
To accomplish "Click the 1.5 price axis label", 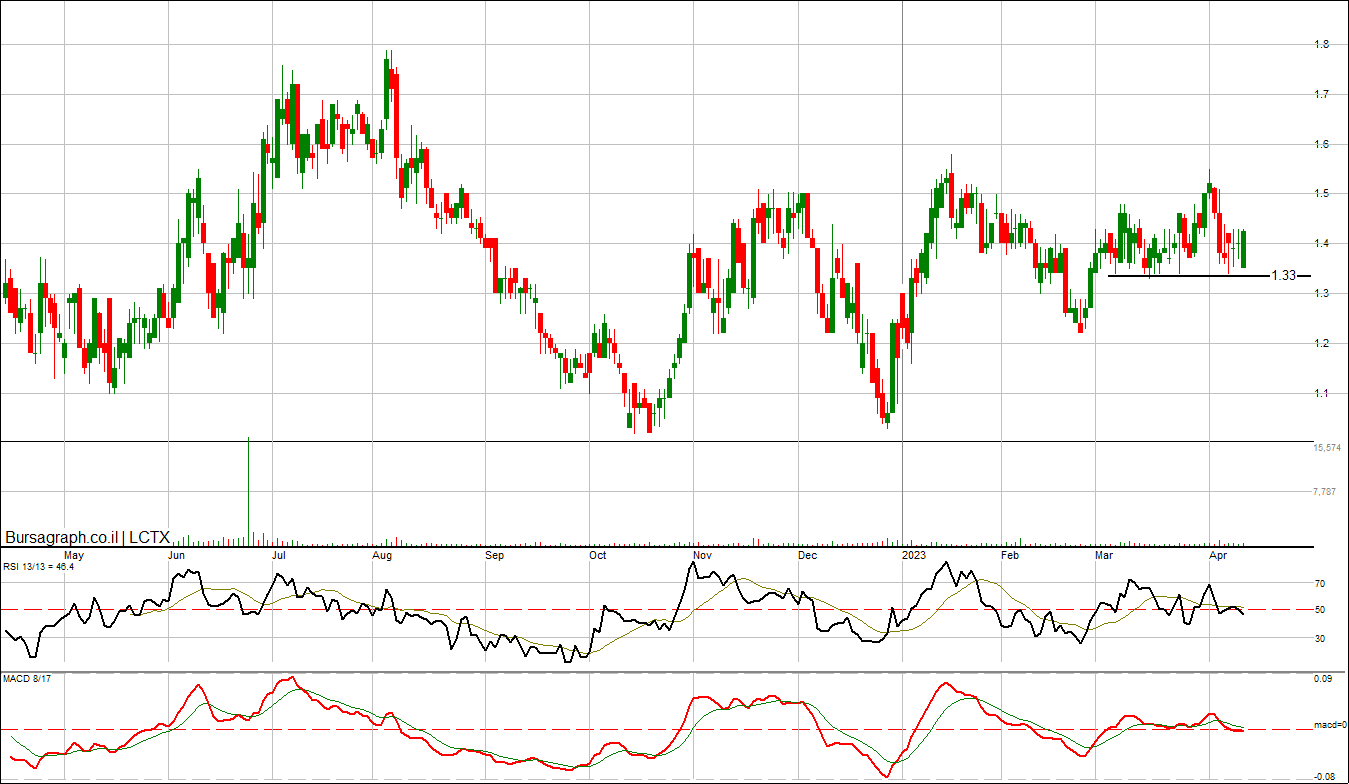I will (1321, 194).
